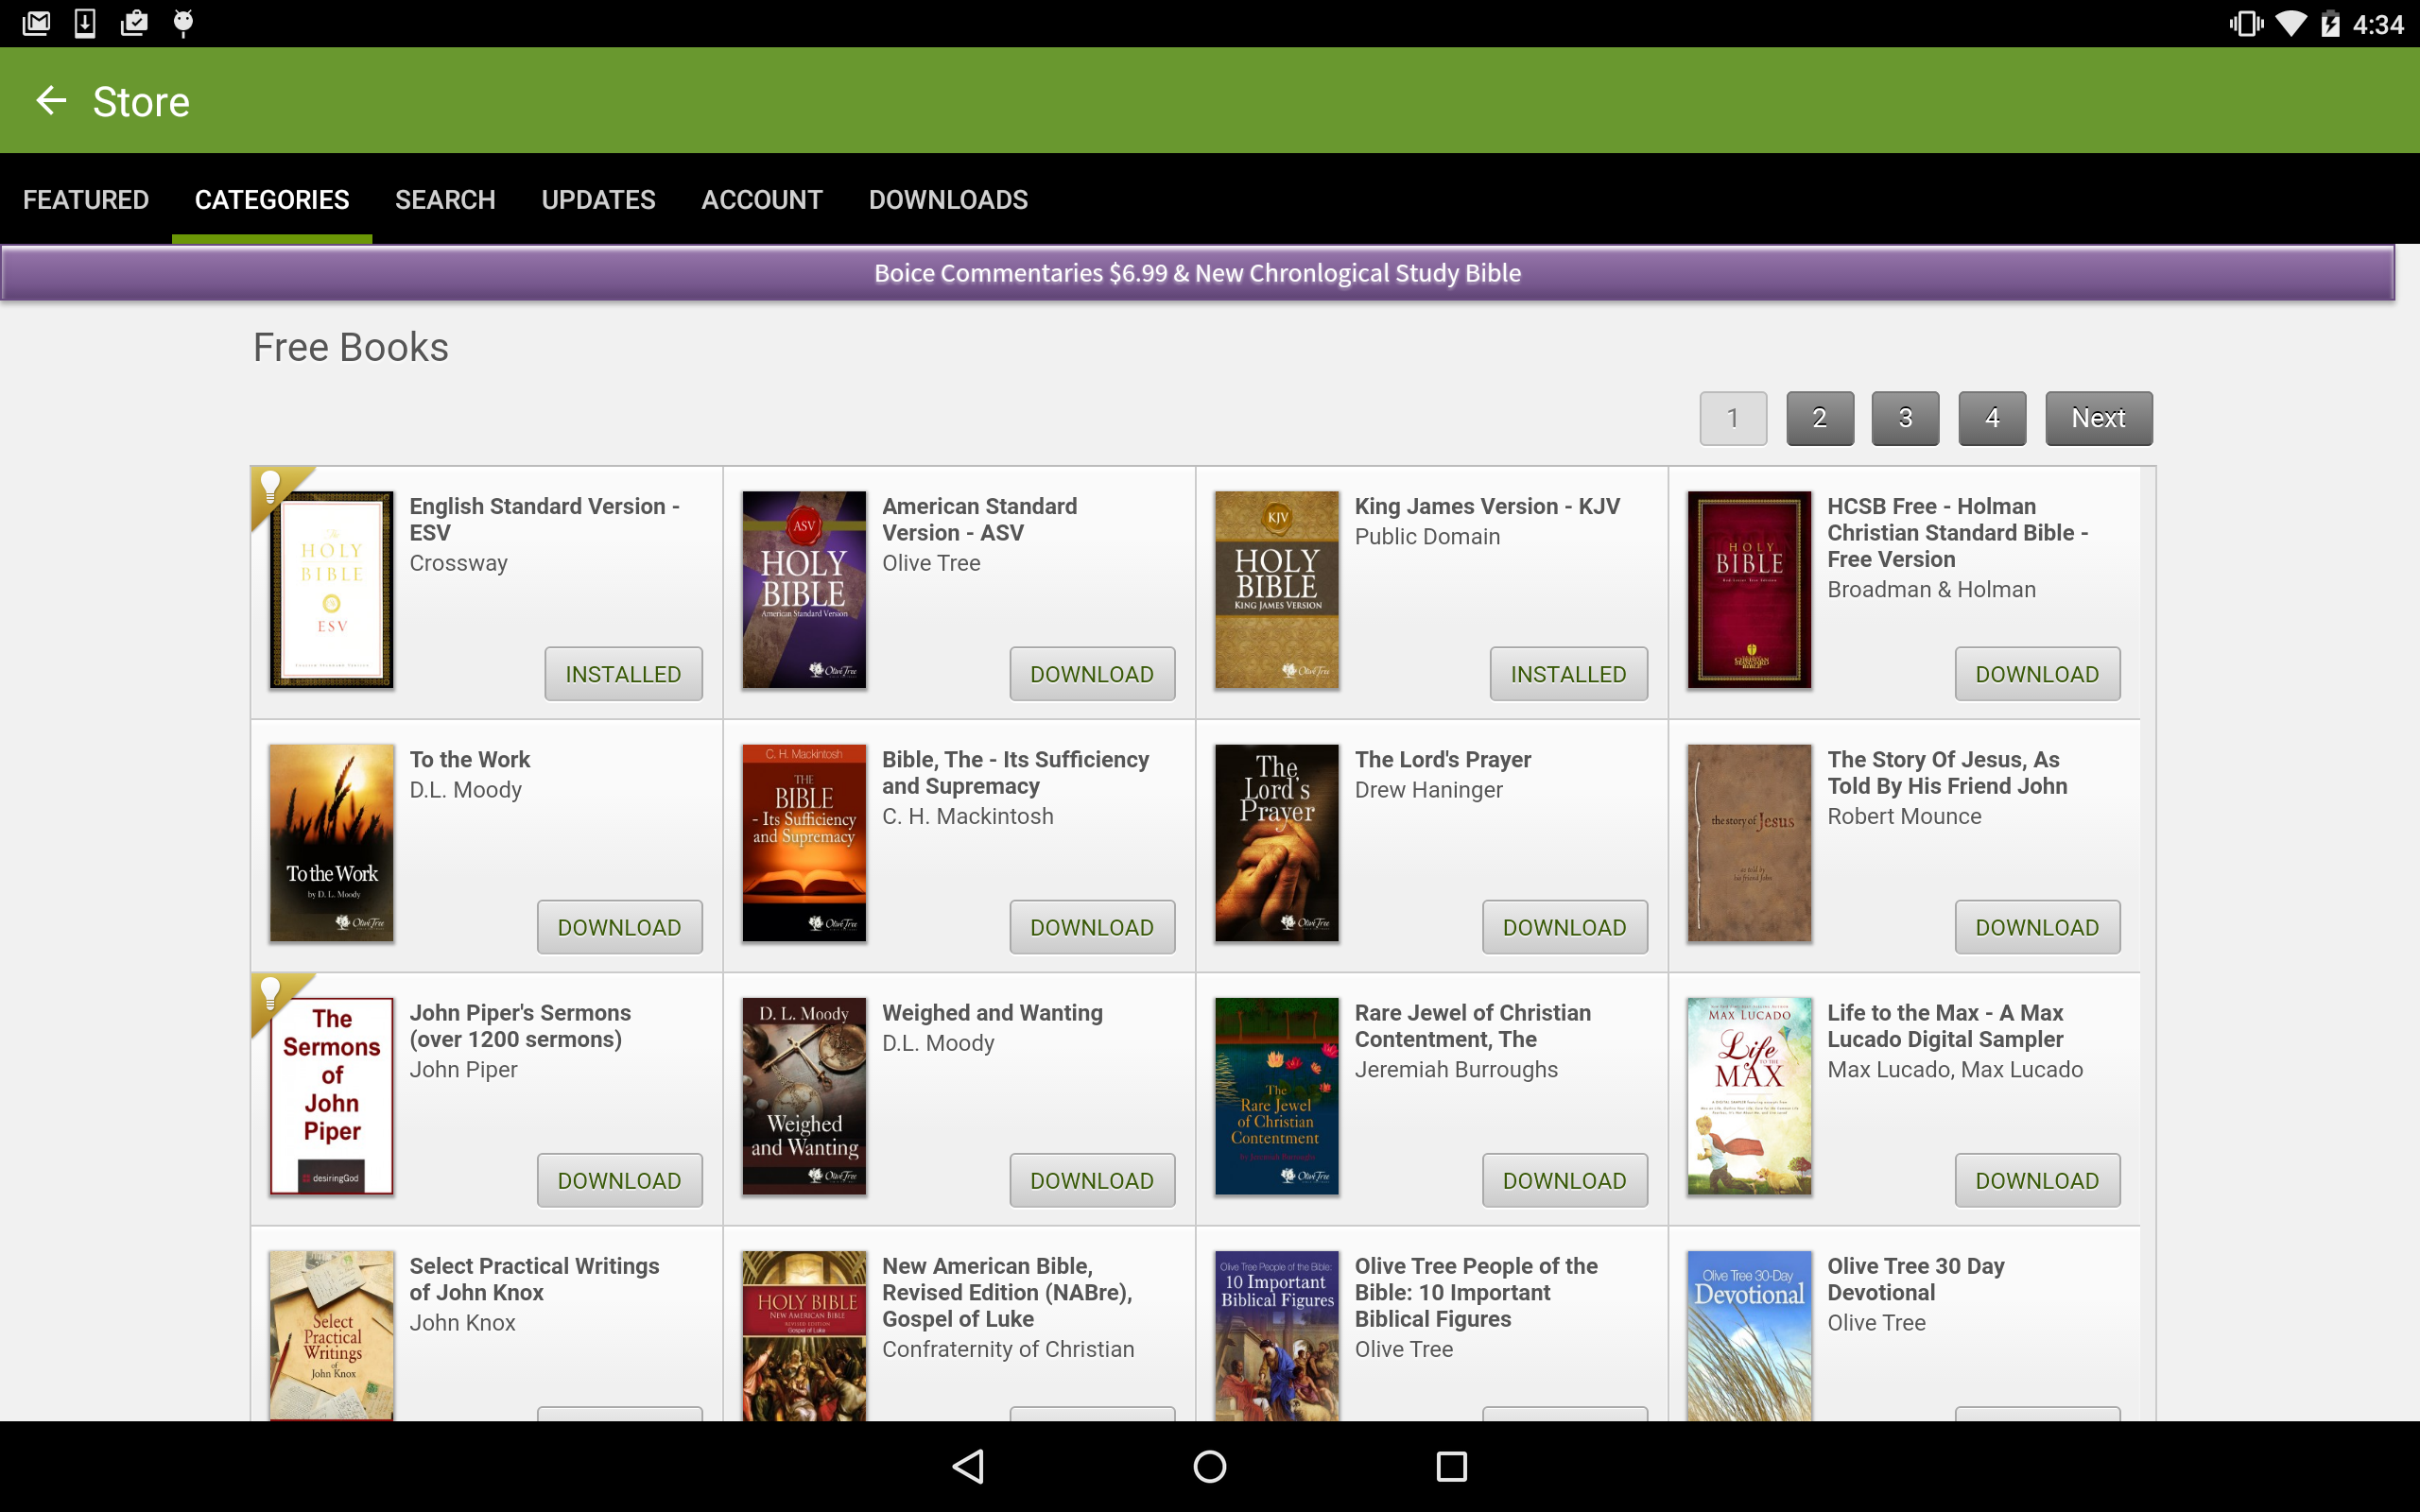The width and height of the screenshot is (2420, 1512).
Task: Go to page 3 of Free Books
Action: [x=1905, y=418]
